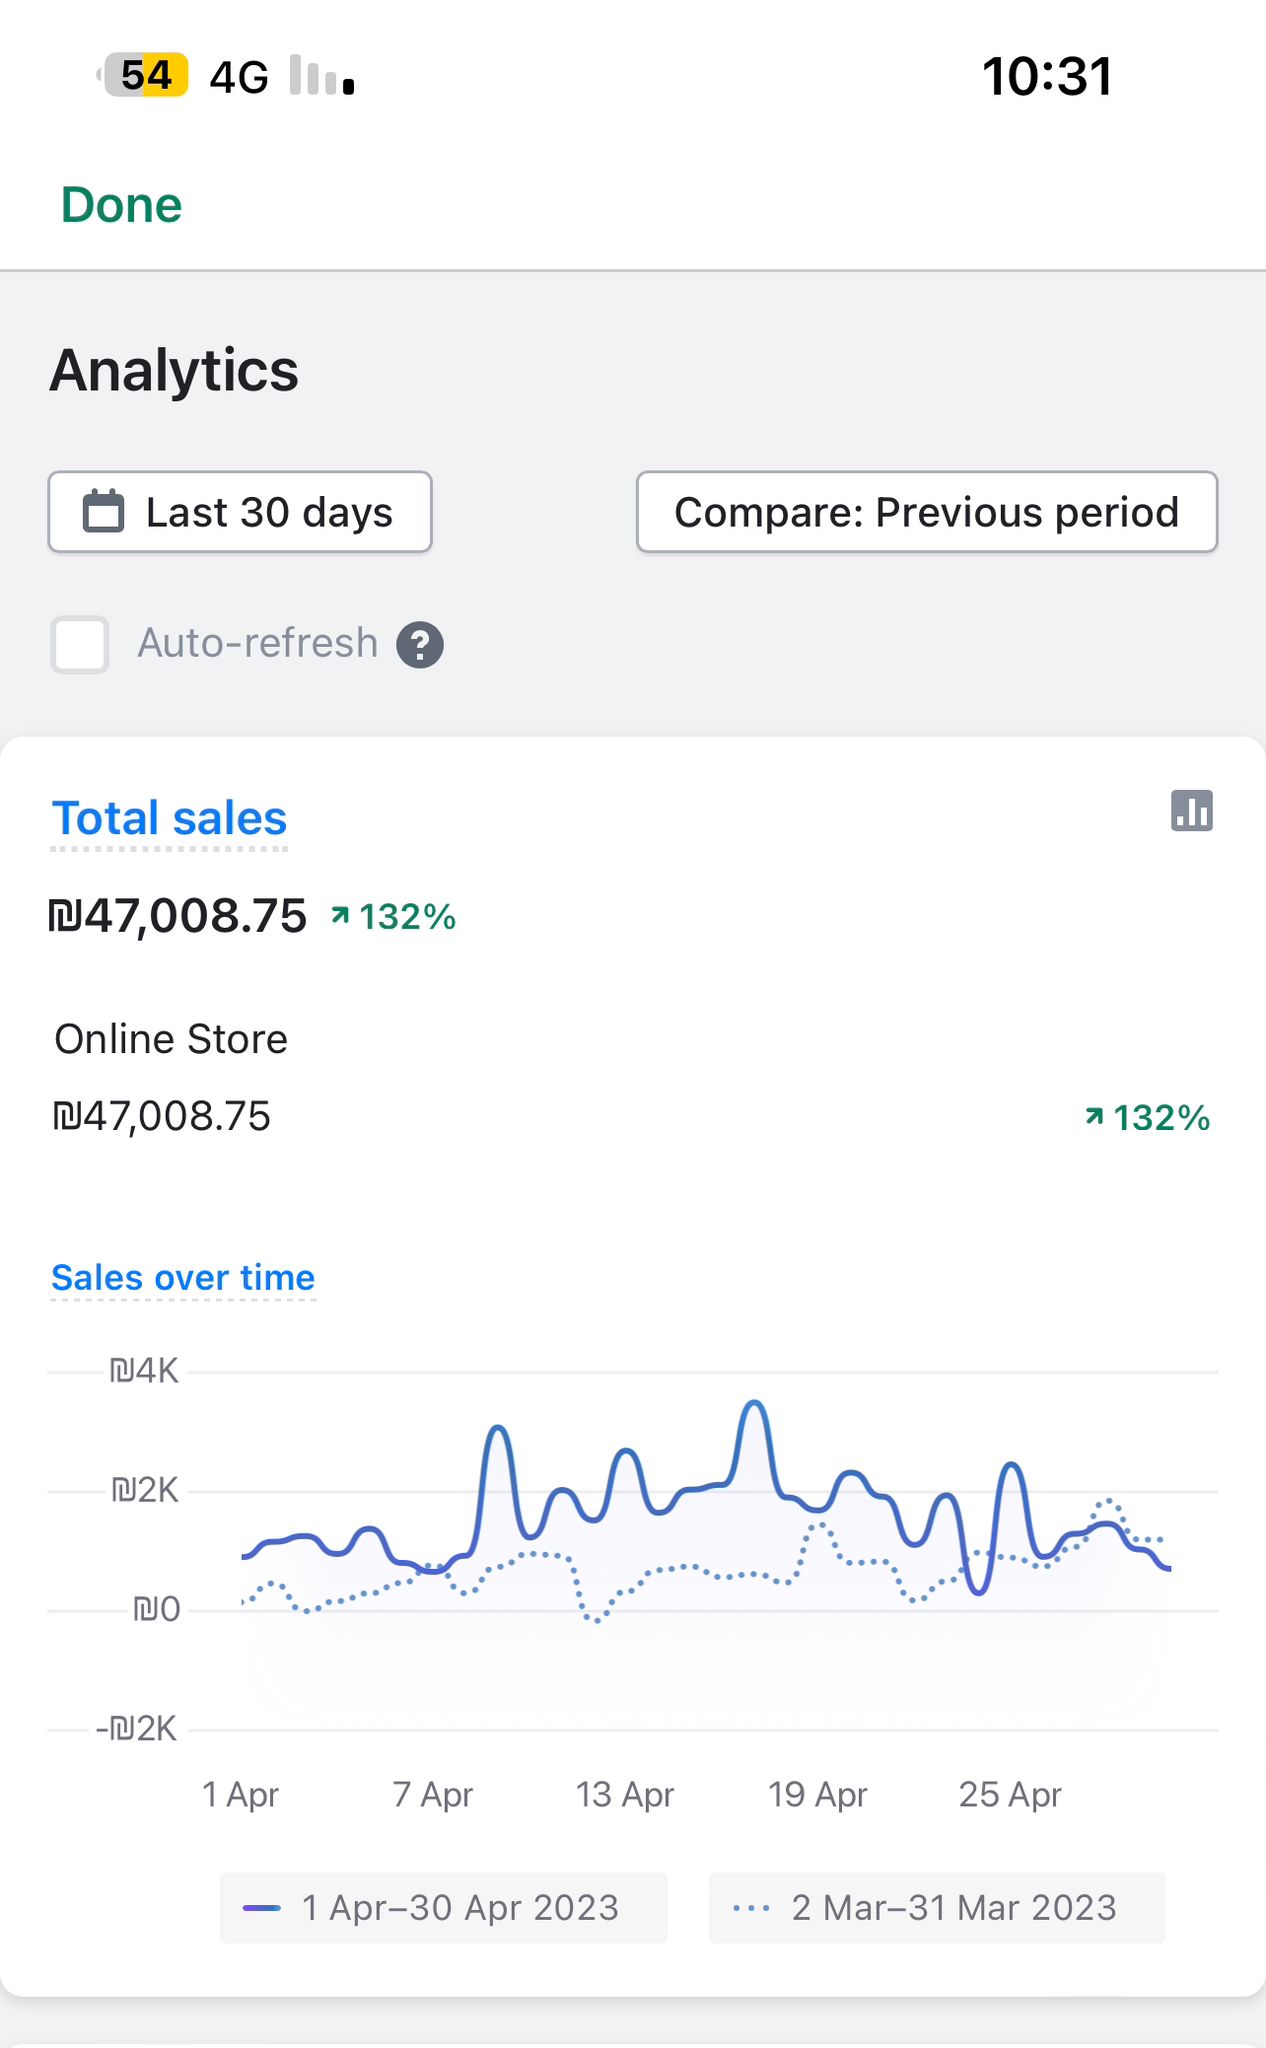Tap the calendar icon in date range button
The width and height of the screenshot is (1266, 2048).
103,512
